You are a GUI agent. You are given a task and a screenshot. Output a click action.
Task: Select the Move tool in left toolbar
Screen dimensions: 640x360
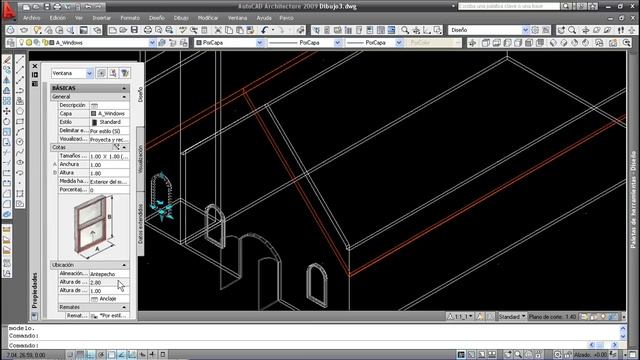(7, 111)
